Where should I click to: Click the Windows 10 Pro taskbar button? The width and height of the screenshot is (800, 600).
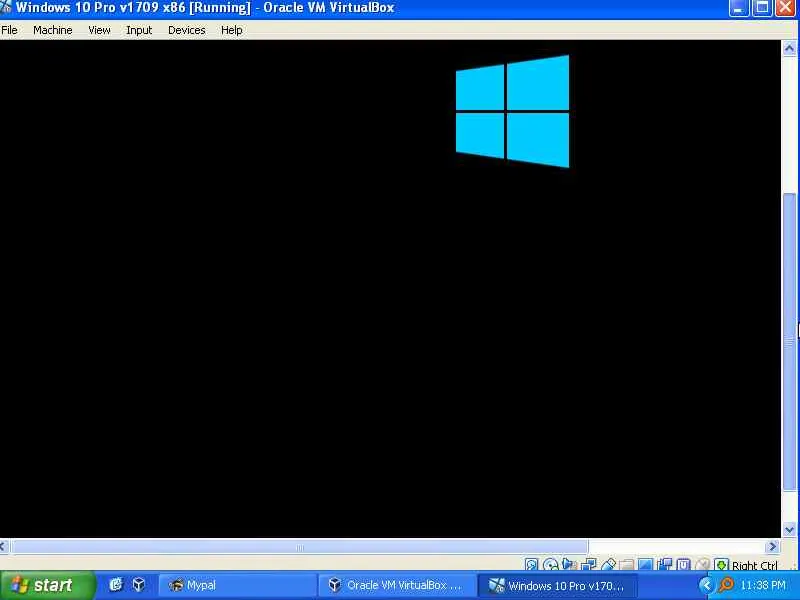tap(556, 585)
